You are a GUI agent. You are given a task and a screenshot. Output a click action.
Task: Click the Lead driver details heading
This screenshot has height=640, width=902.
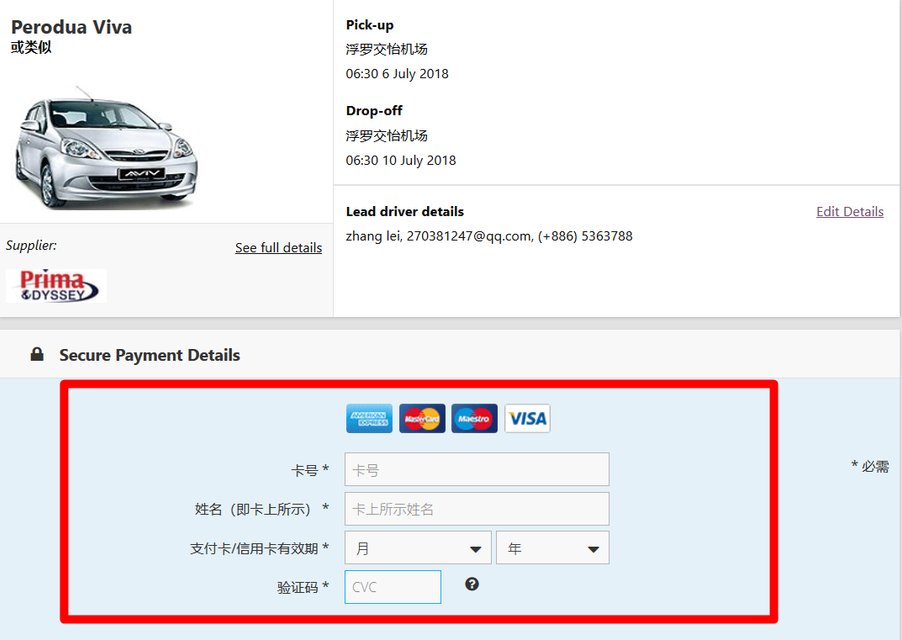tap(405, 212)
